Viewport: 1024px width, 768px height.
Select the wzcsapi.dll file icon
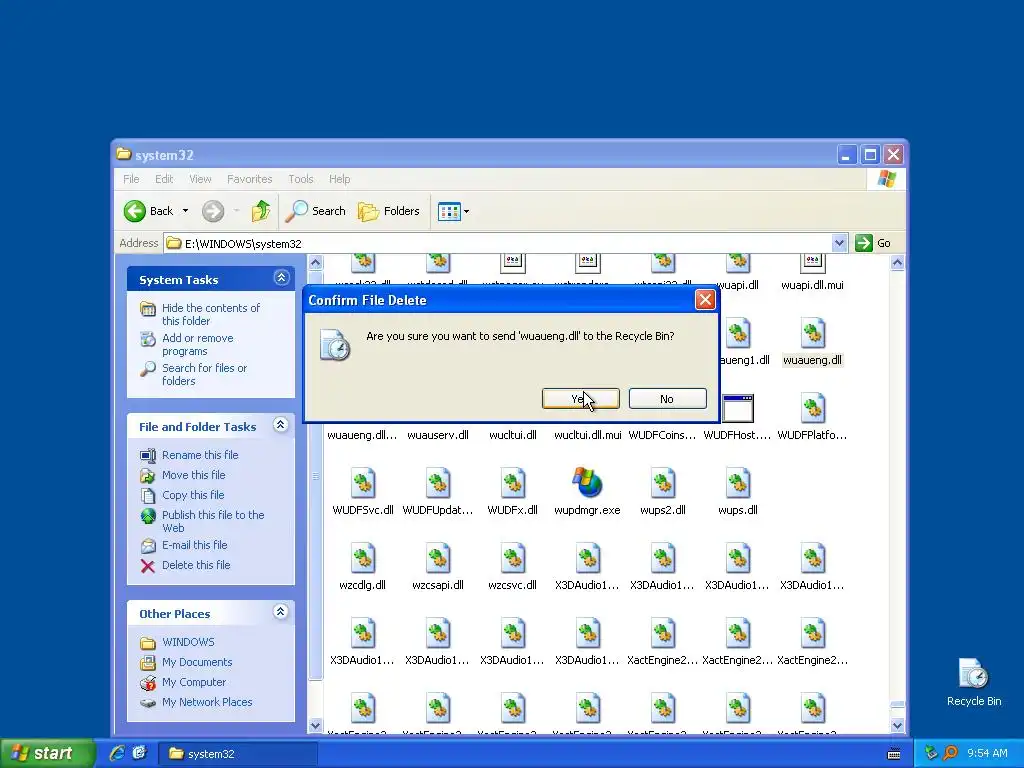point(438,558)
